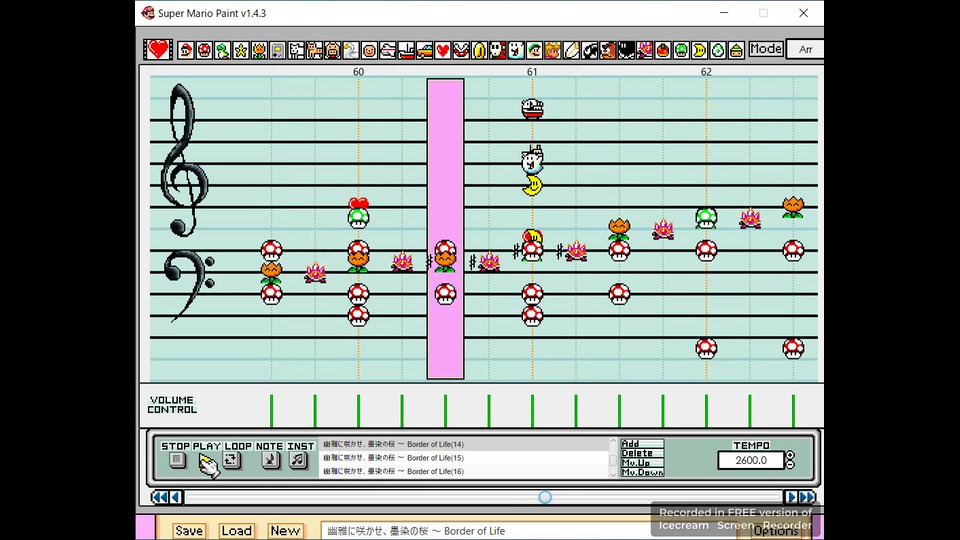Select the Car instrument icon

(424, 50)
